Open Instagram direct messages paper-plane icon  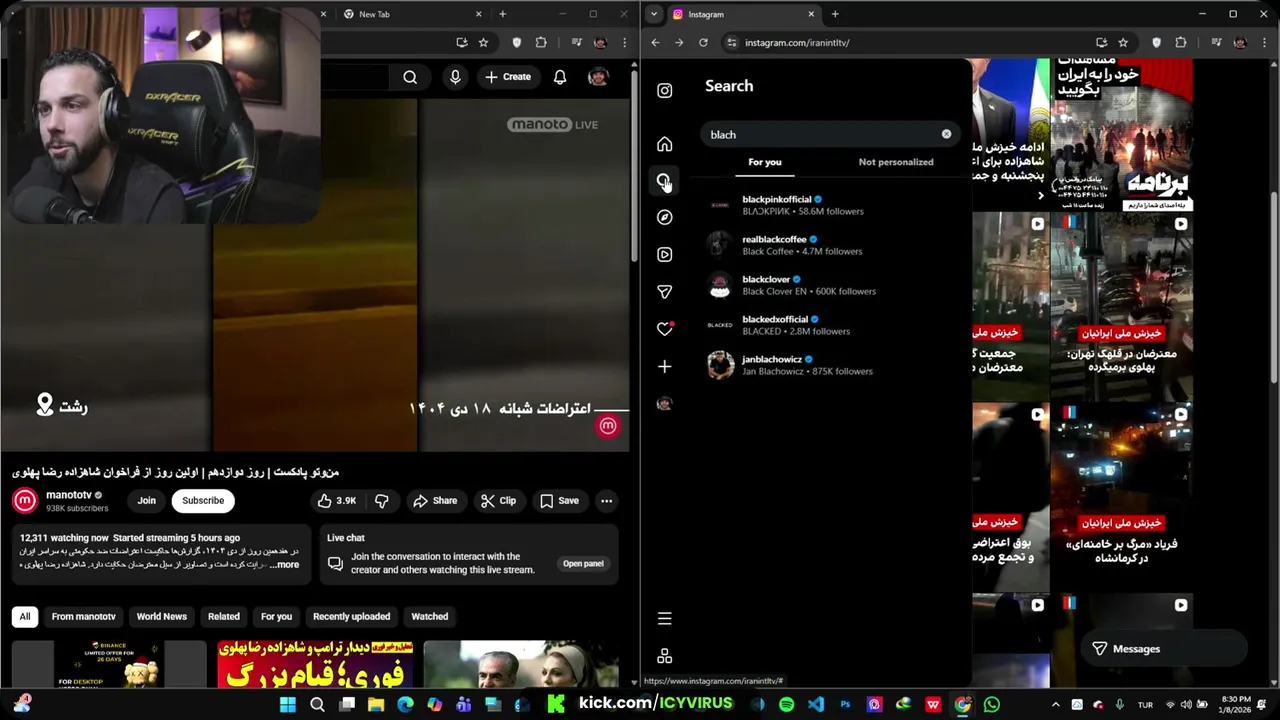point(664,291)
